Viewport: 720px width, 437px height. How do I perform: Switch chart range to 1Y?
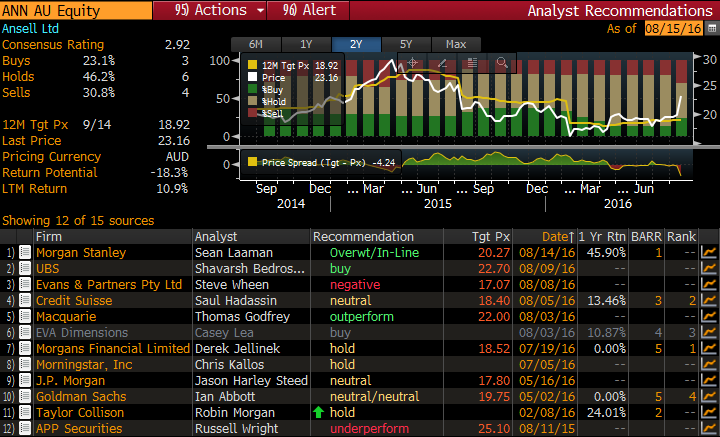306,45
